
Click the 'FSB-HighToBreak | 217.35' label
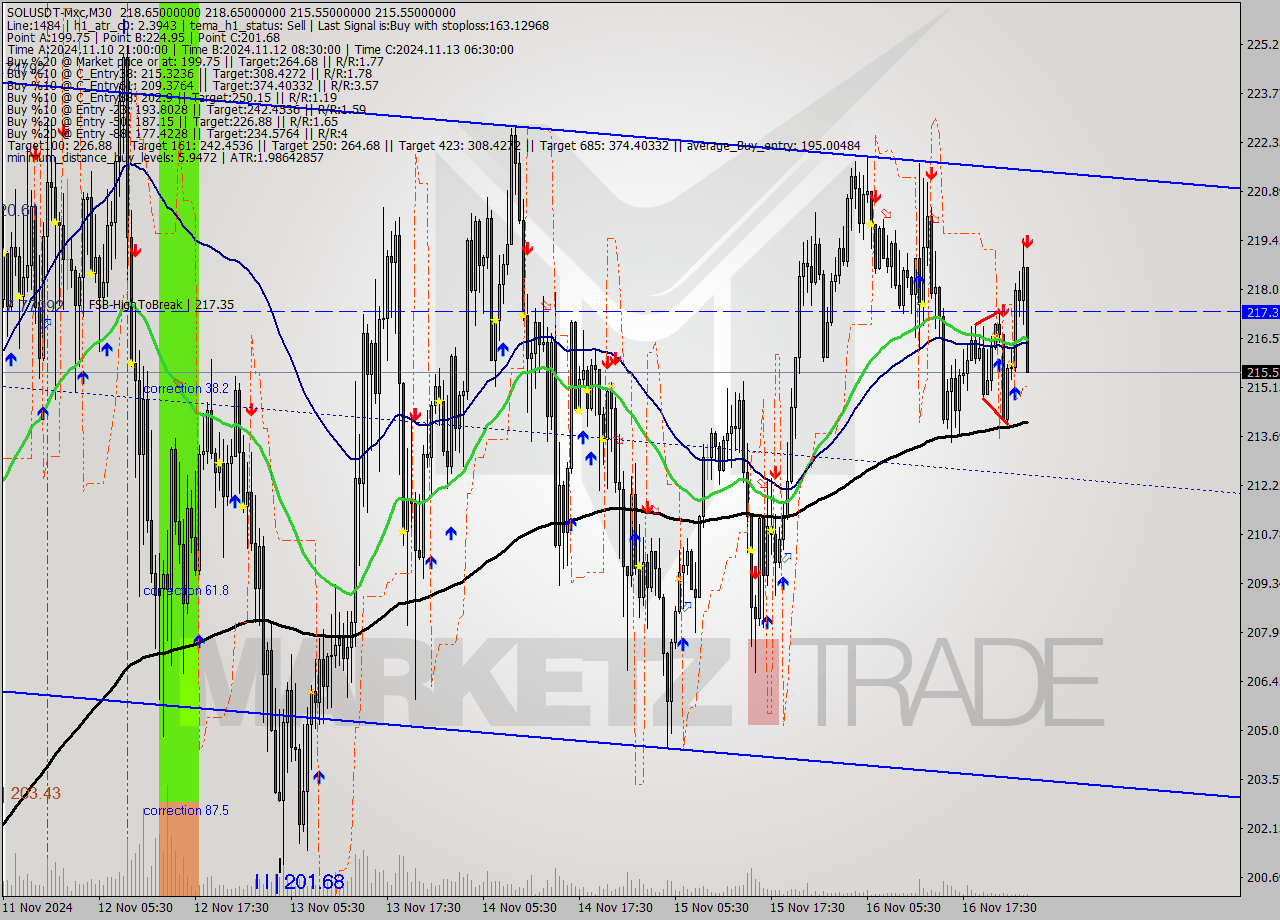161,305
